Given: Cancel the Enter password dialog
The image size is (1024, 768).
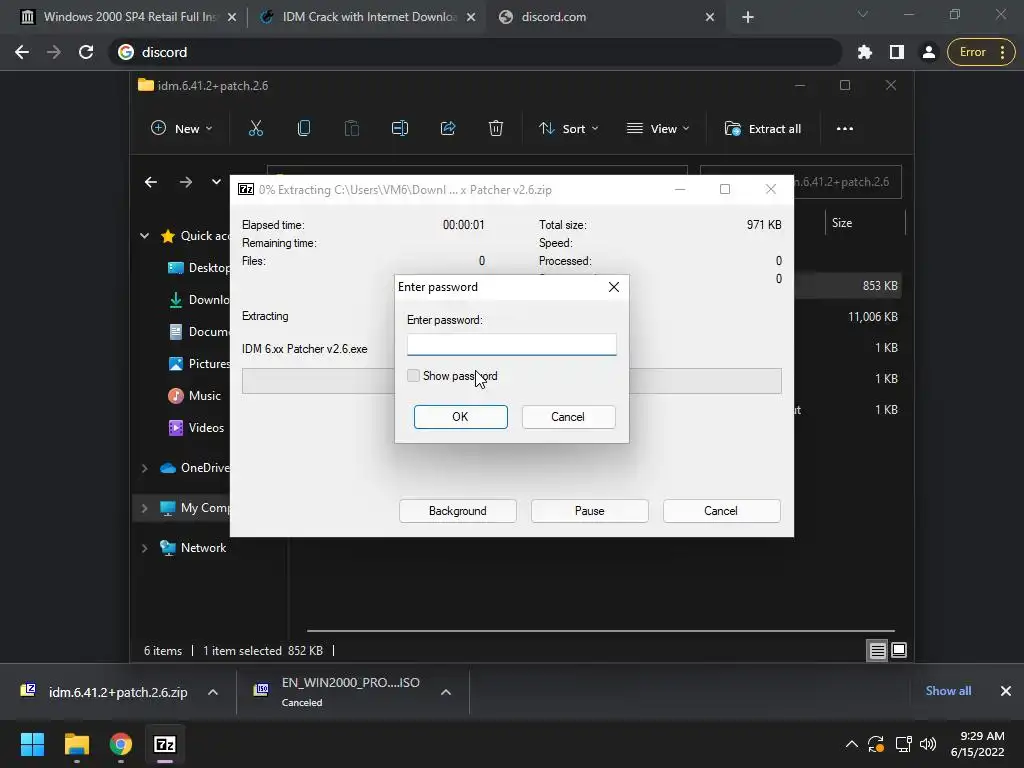Looking at the screenshot, I should (x=568, y=417).
